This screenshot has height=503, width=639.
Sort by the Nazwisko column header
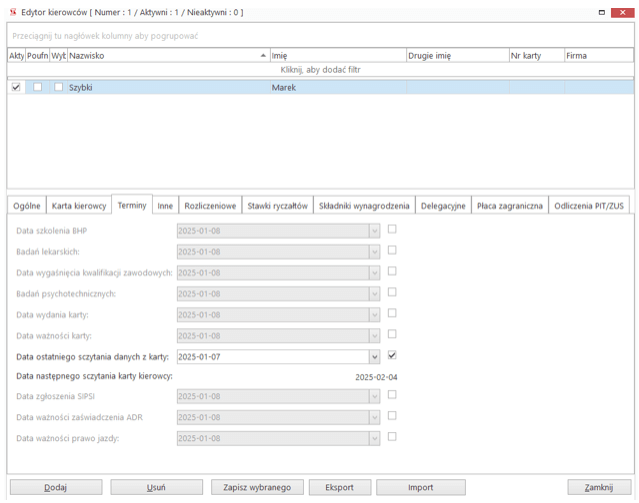[166, 56]
